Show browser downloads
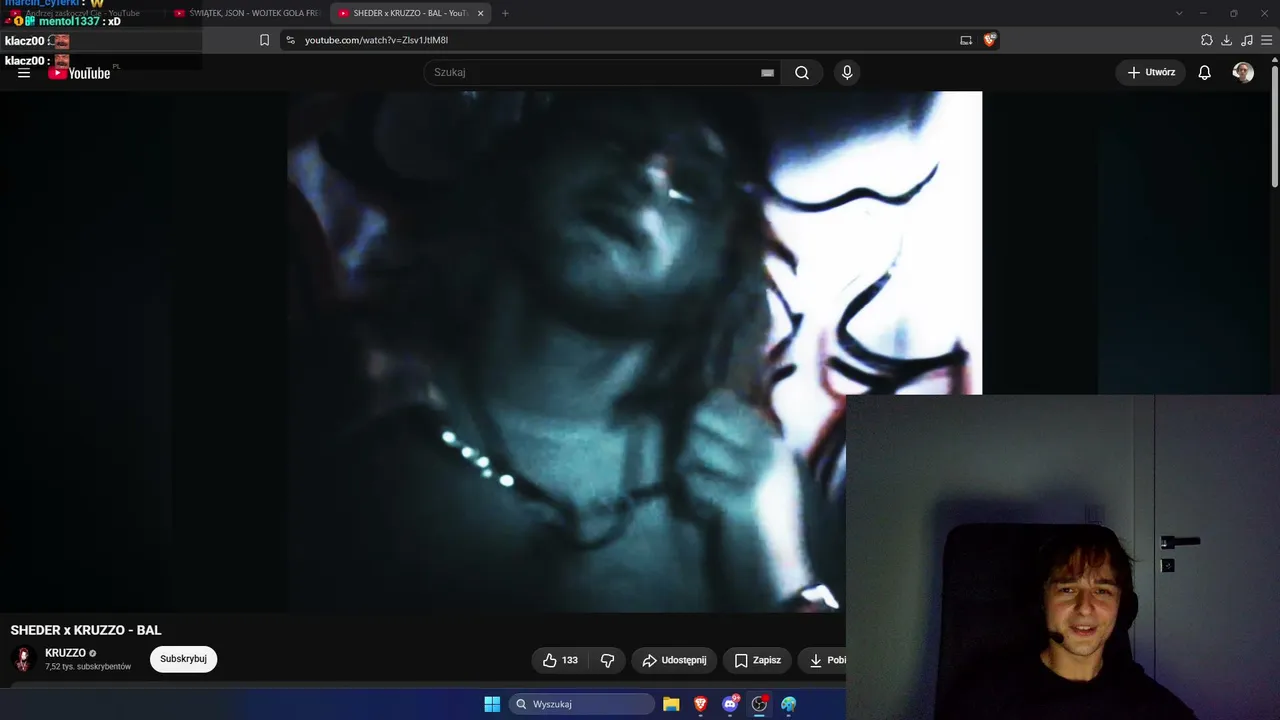The height and width of the screenshot is (720, 1280). (x=1227, y=40)
